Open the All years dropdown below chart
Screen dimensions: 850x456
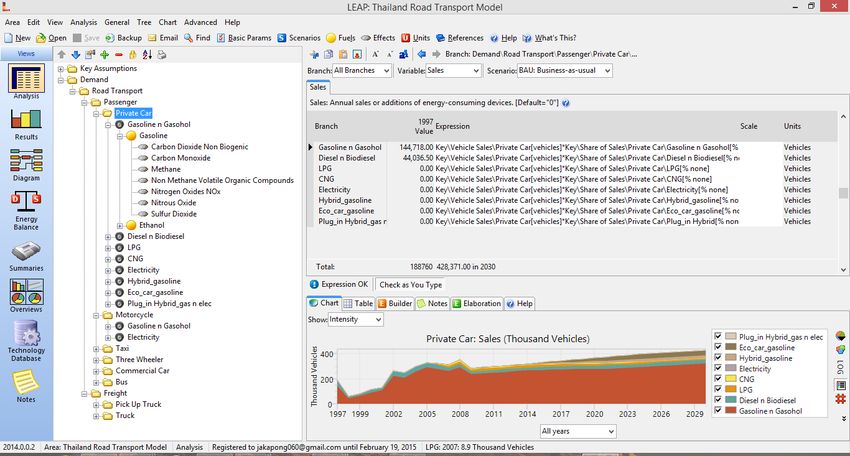(578, 431)
